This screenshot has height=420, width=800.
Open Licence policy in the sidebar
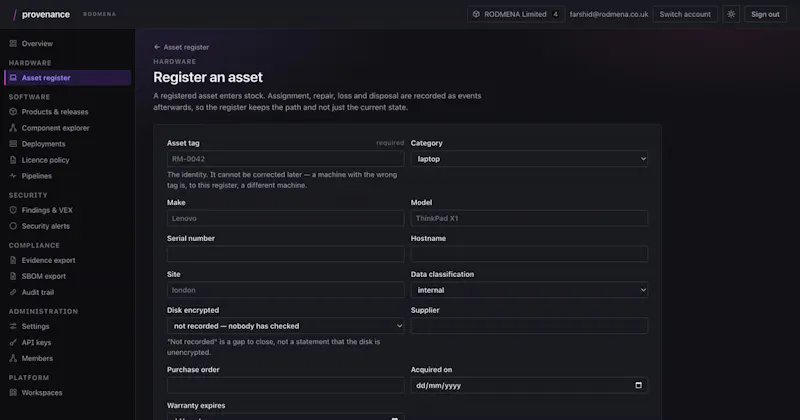(67, 160)
